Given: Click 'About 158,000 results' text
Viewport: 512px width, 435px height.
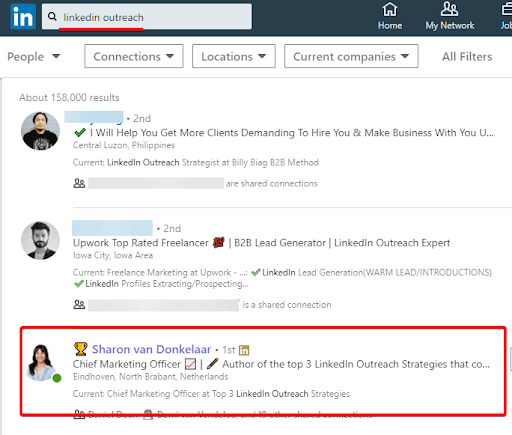Looking at the screenshot, I should (x=69, y=97).
